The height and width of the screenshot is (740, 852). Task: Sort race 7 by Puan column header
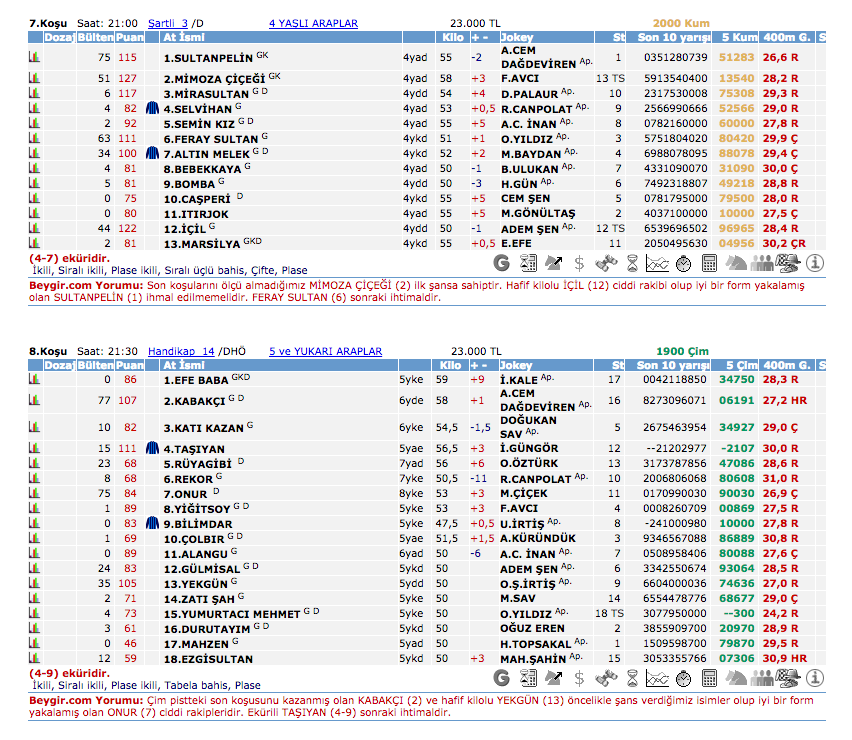[x=130, y=37]
